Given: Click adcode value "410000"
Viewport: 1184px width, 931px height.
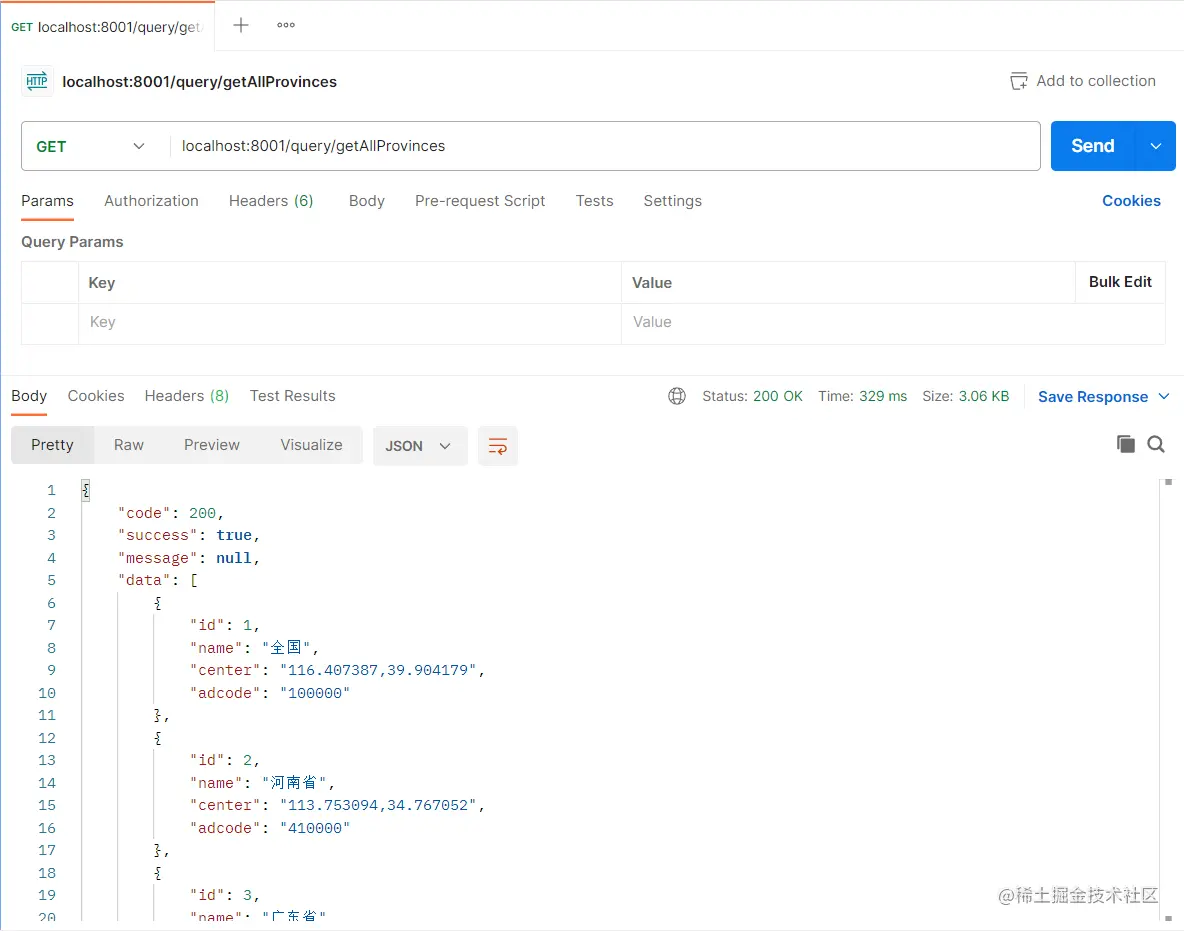Looking at the screenshot, I should click(315, 828).
